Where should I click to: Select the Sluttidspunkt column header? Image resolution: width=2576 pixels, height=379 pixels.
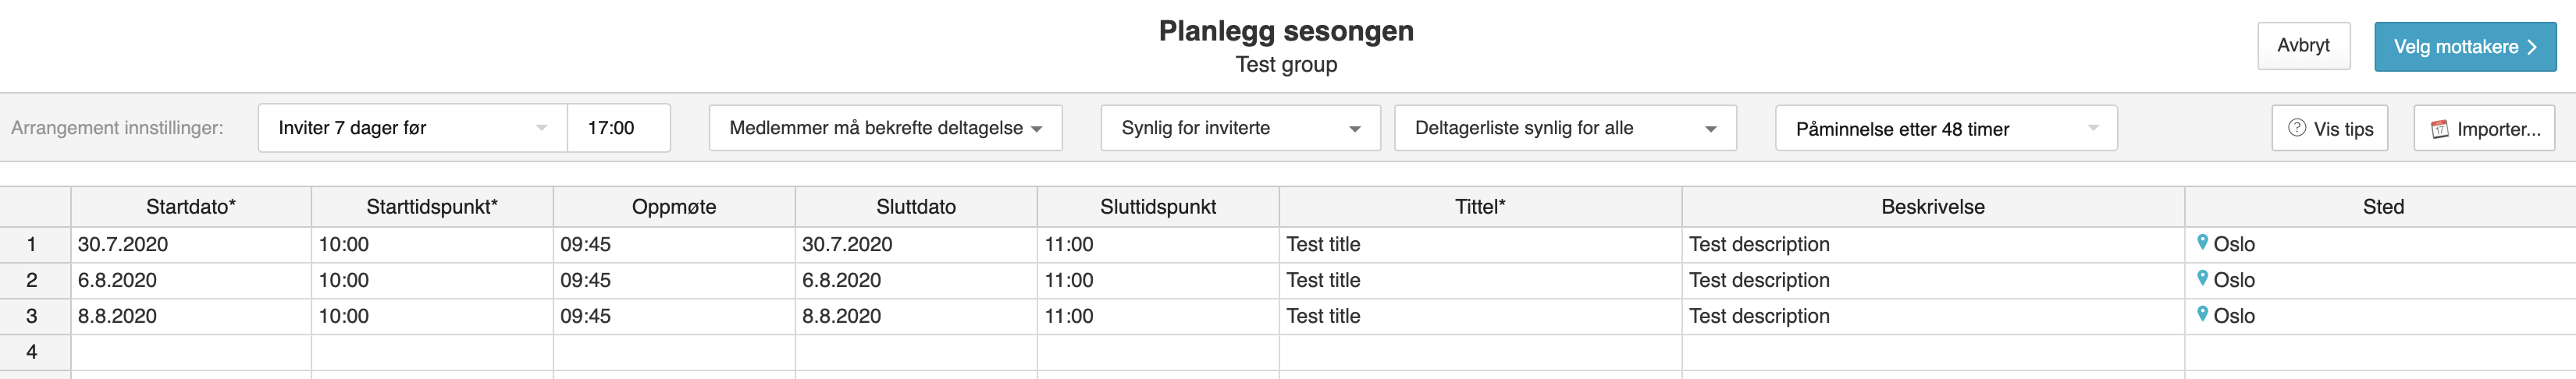pos(1158,207)
